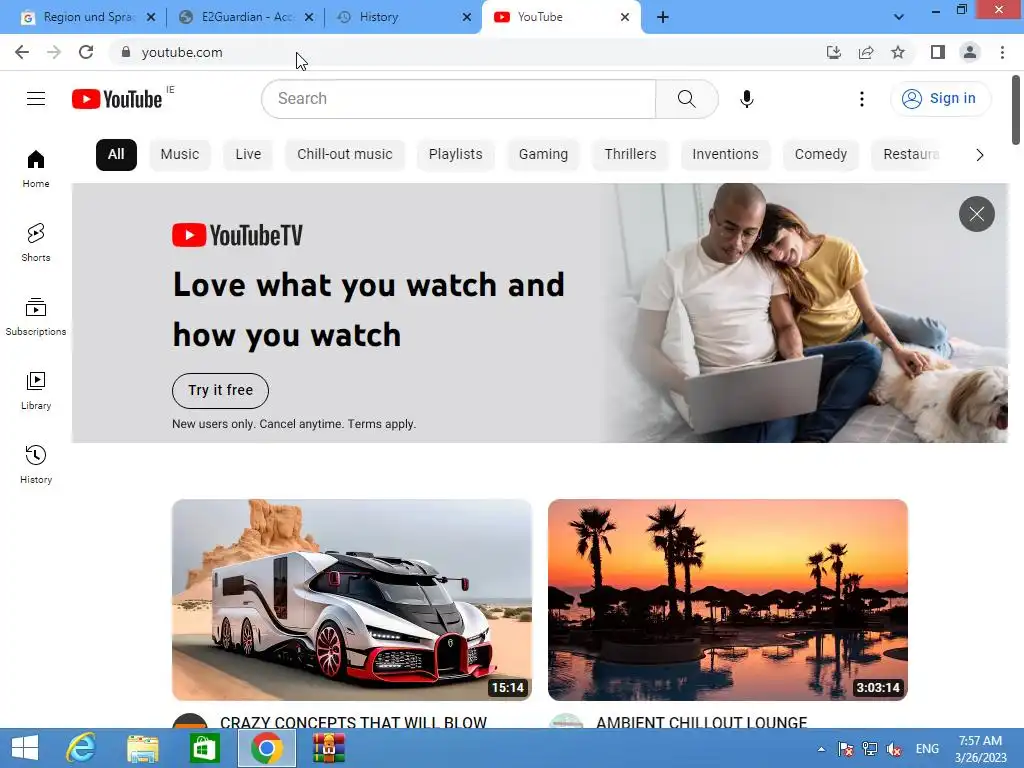
Task: Open File Explorer from taskbar
Action: pyautogui.click(x=143, y=748)
